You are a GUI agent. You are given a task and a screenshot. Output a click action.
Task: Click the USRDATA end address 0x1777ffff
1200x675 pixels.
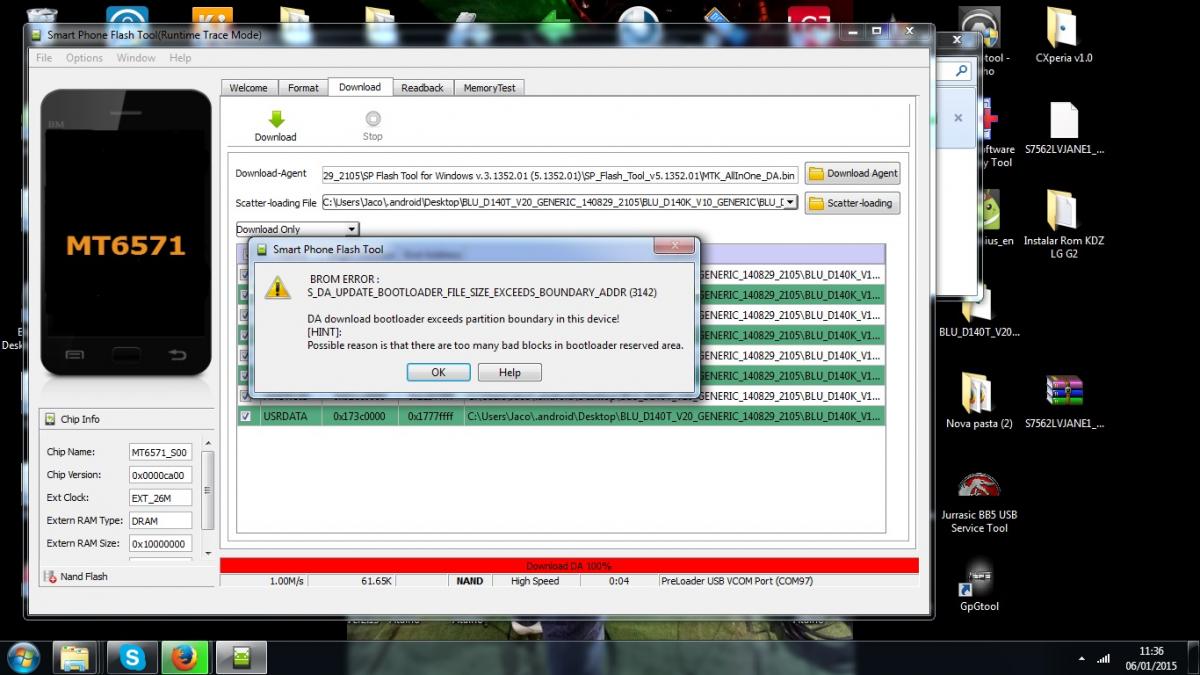click(x=431, y=416)
